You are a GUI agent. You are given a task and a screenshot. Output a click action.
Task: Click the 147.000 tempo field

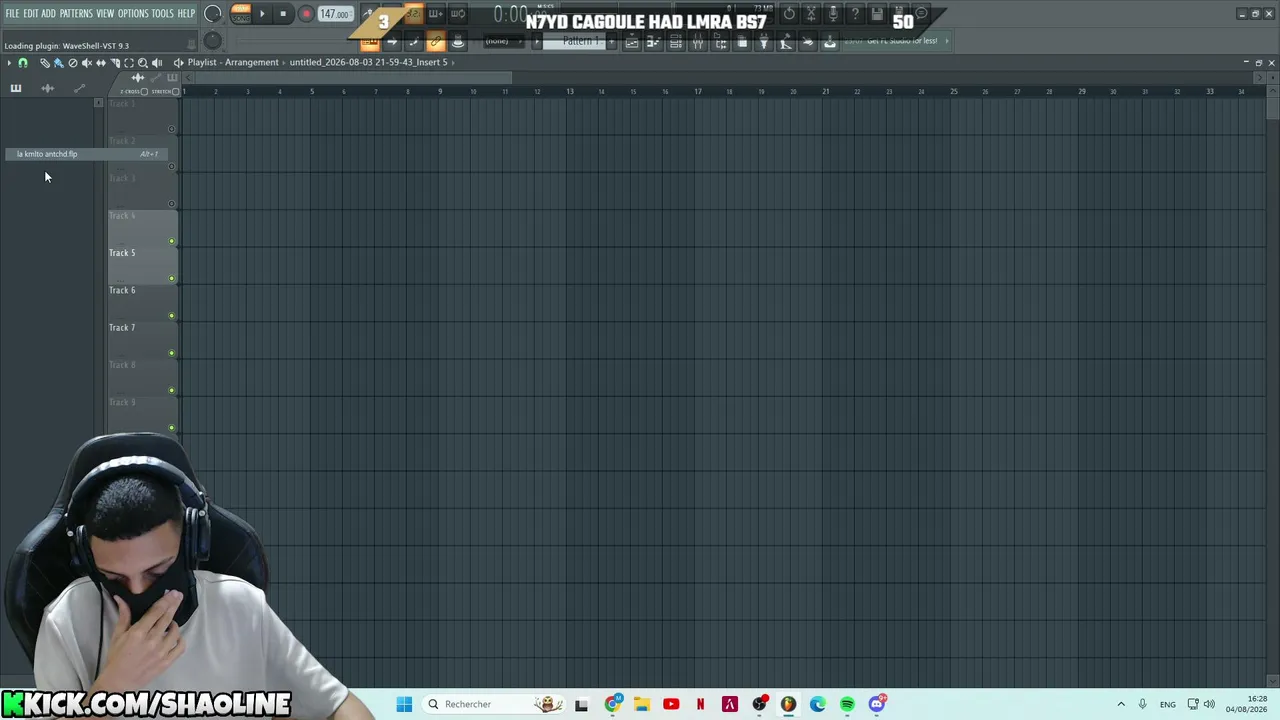click(334, 14)
